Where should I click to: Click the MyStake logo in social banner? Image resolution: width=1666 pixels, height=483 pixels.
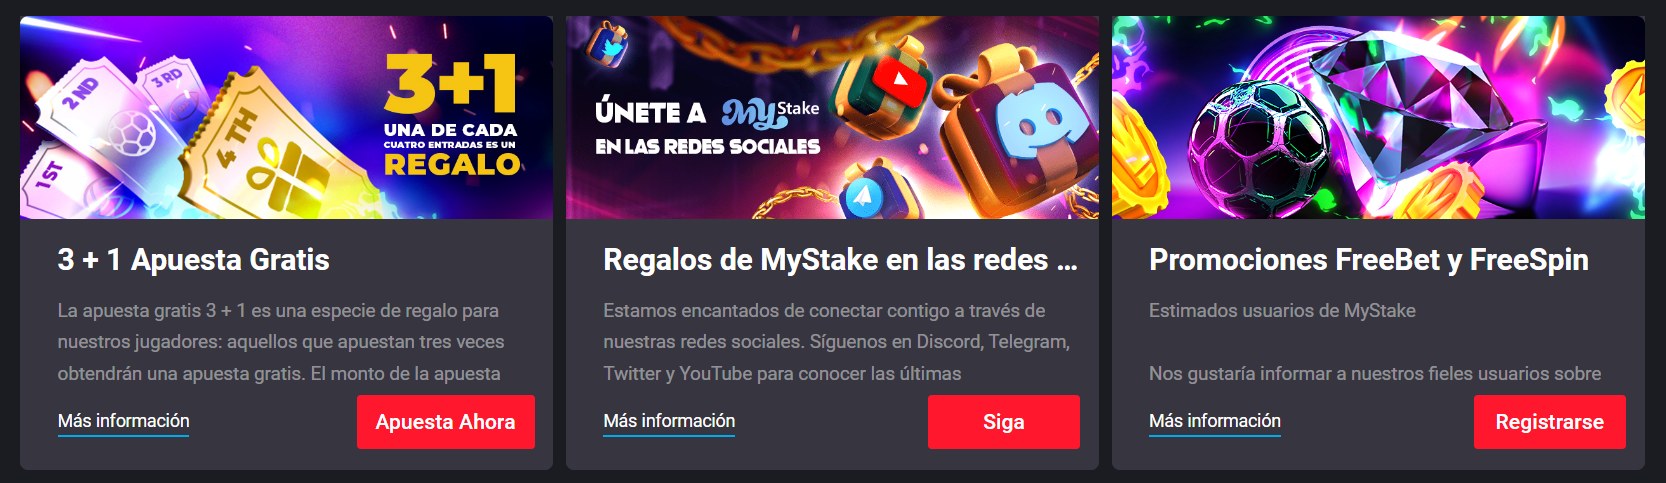[x=769, y=113]
